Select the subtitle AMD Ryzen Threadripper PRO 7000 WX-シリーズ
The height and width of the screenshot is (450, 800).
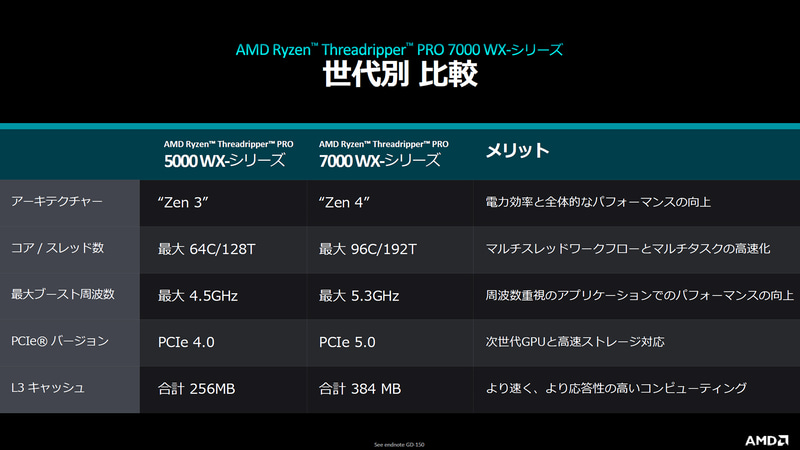[399, 49]
